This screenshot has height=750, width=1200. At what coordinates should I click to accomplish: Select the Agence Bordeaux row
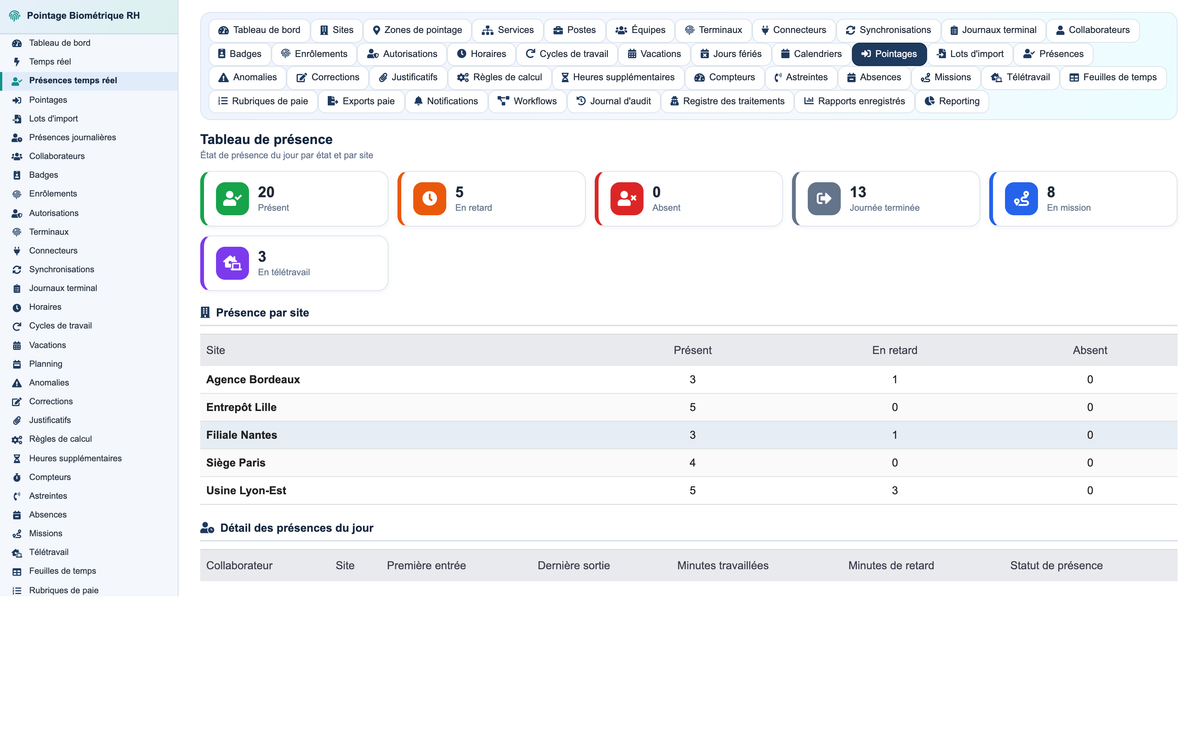click(688, 380)
